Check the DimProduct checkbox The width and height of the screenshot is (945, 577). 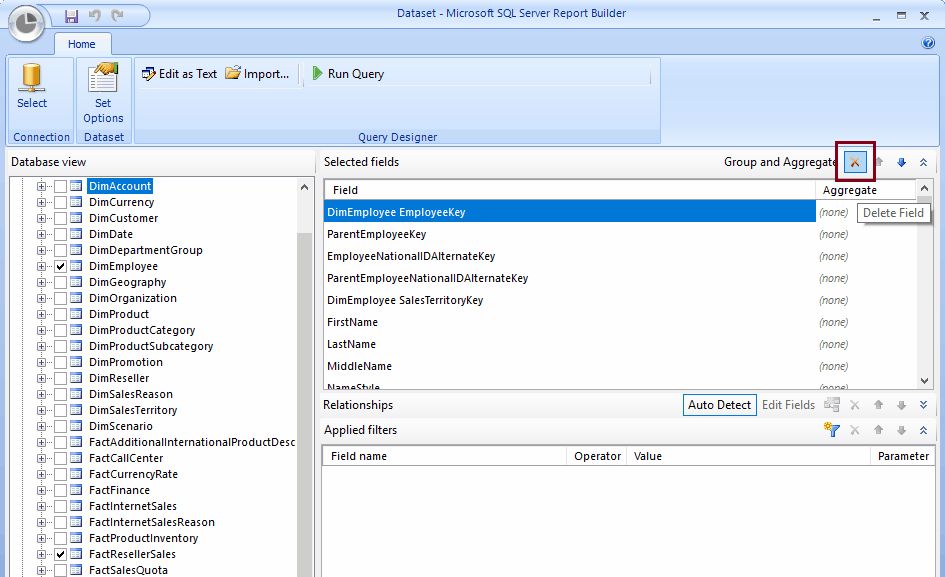coord(60,314)
